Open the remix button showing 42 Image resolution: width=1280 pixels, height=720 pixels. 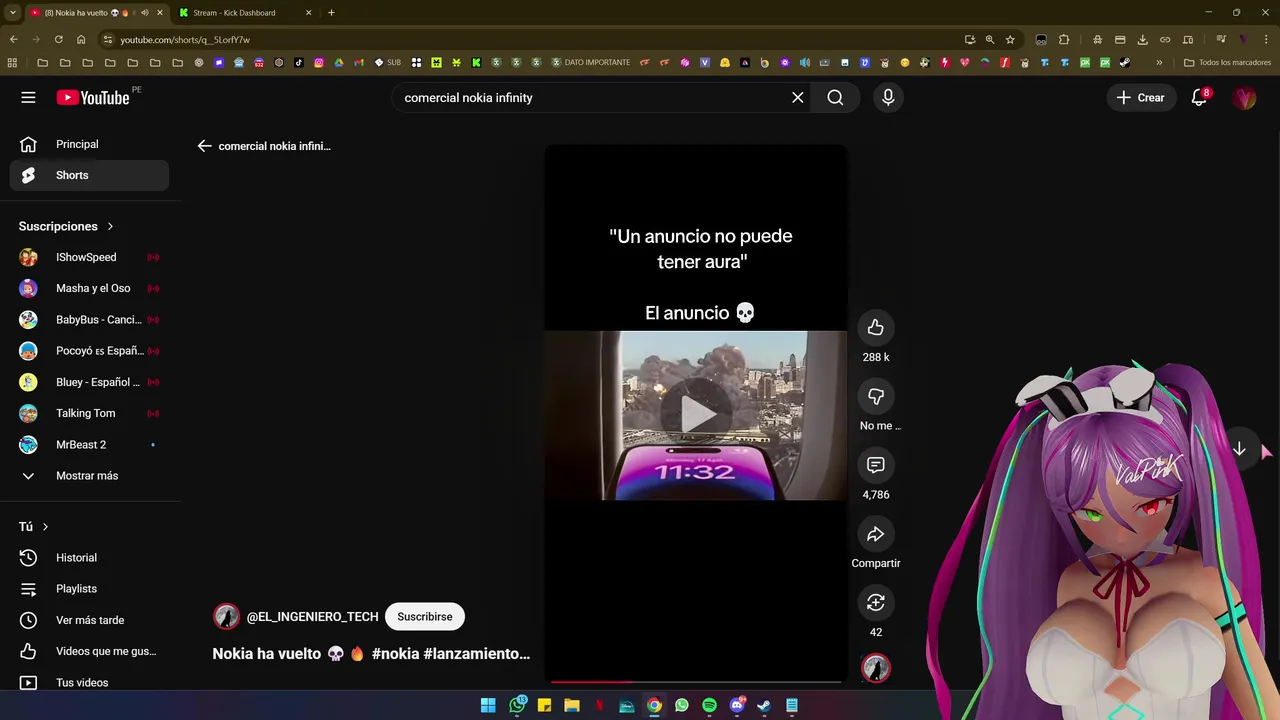pos(876,602)
